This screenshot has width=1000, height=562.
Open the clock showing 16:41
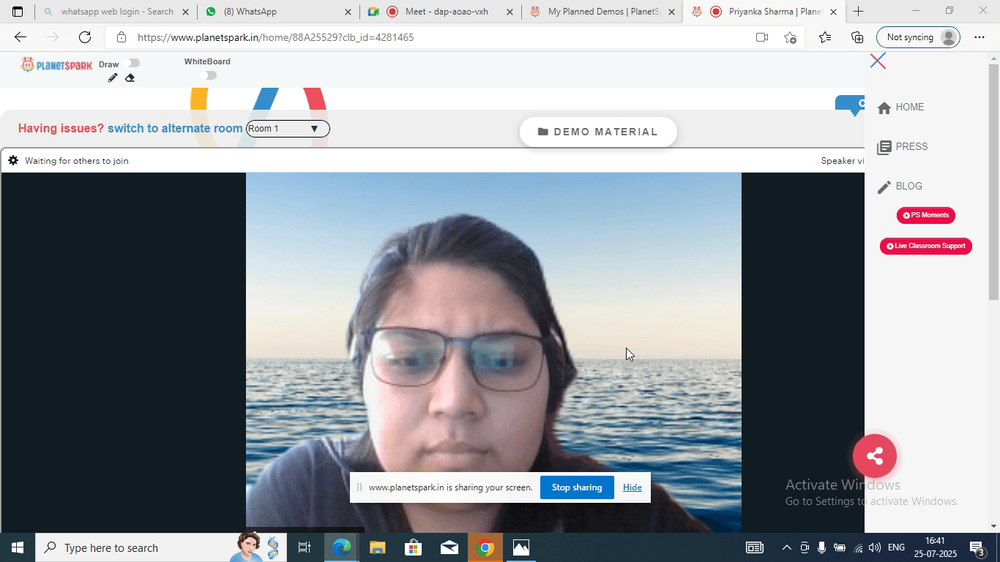(935, 547)
